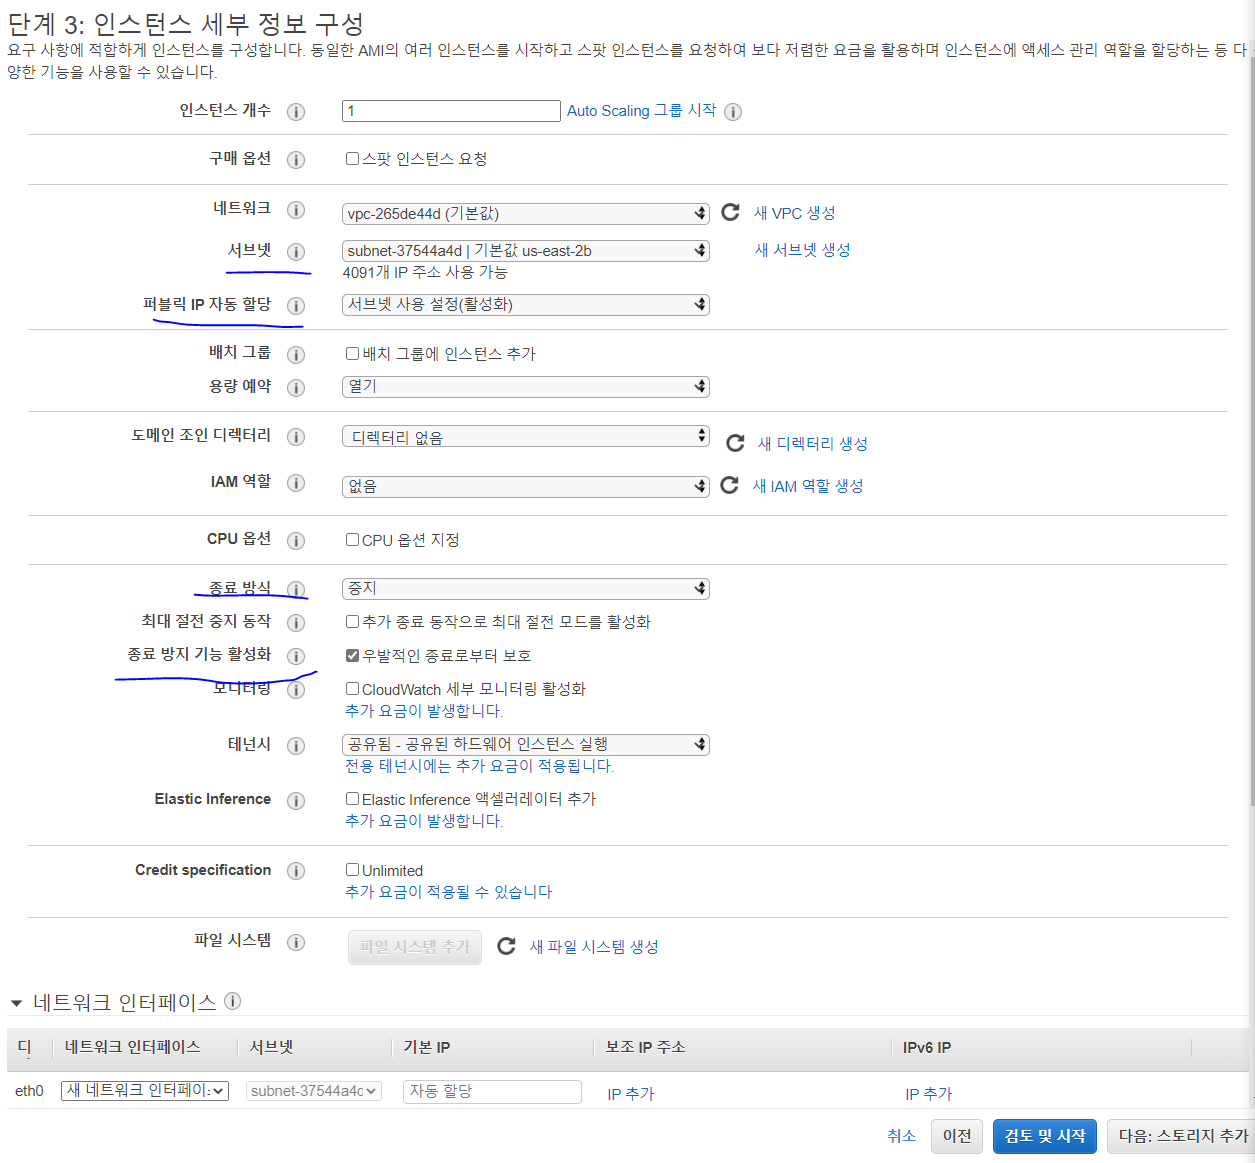Enable 스팟 인스턴스 요청 checkbox
Viewport: 1255px width, 1163px height.
point(352,158)
